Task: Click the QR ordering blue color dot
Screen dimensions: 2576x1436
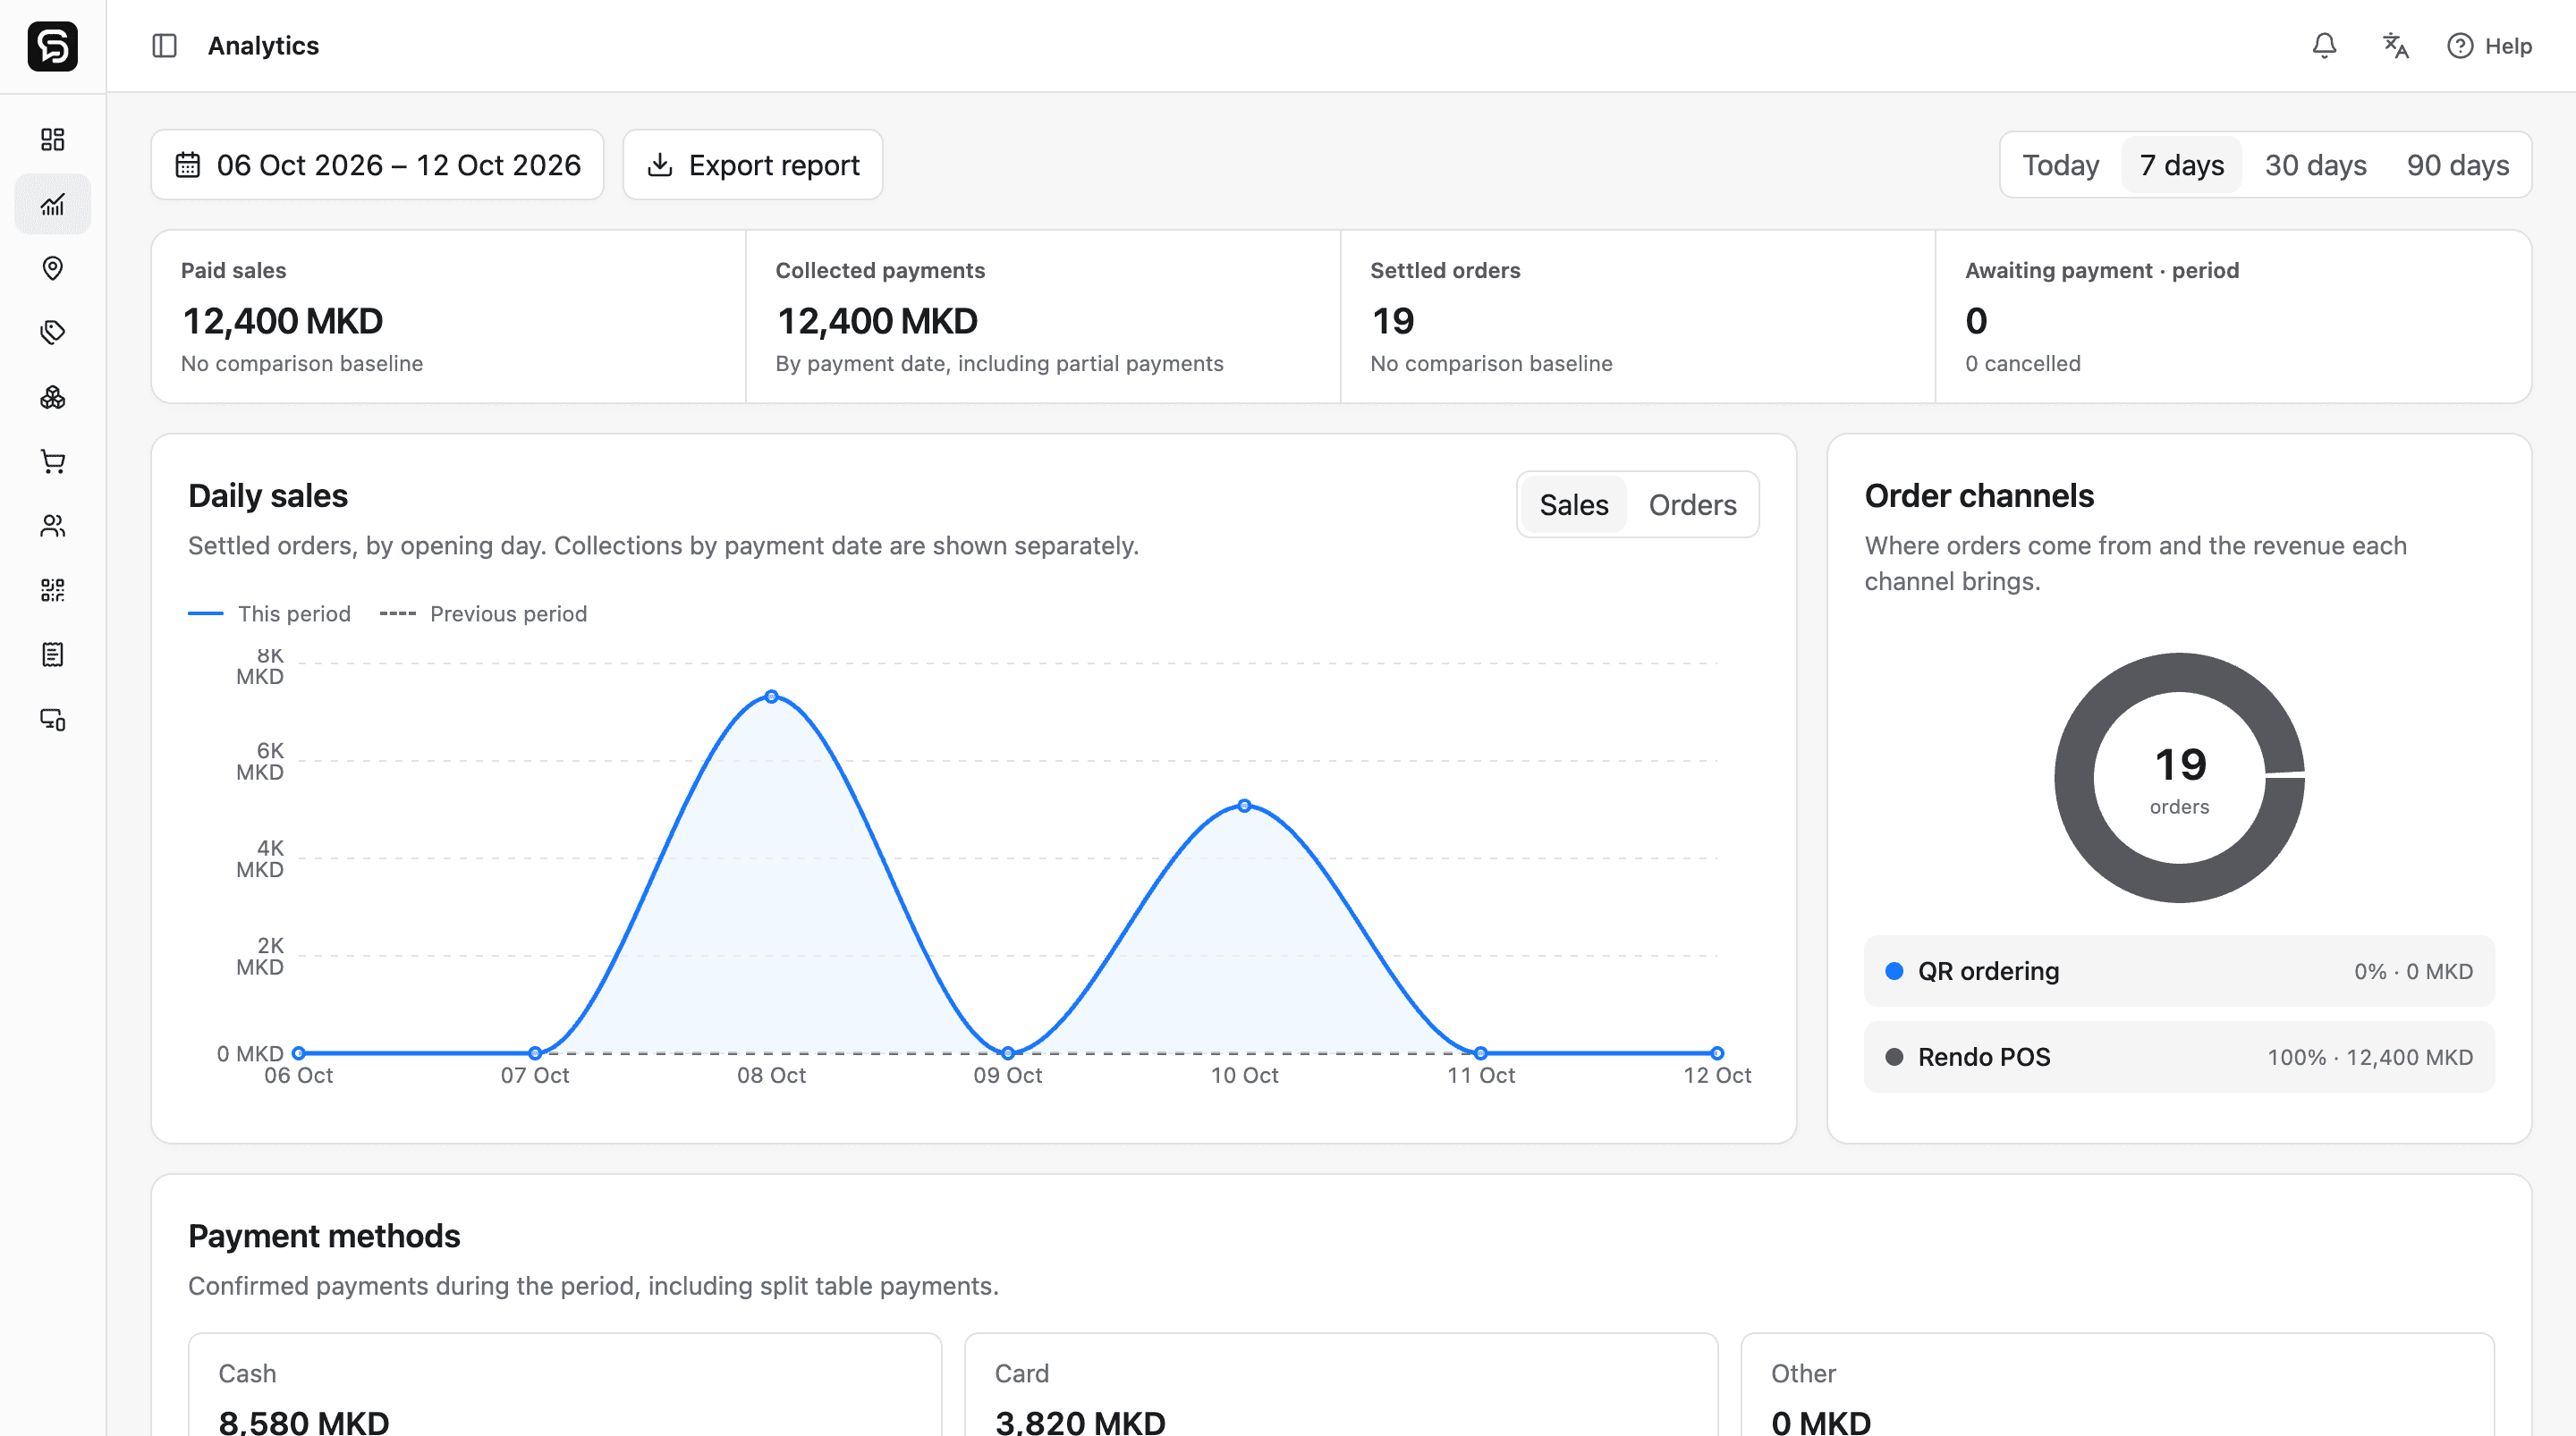Action: click(x=1894, y=971)
